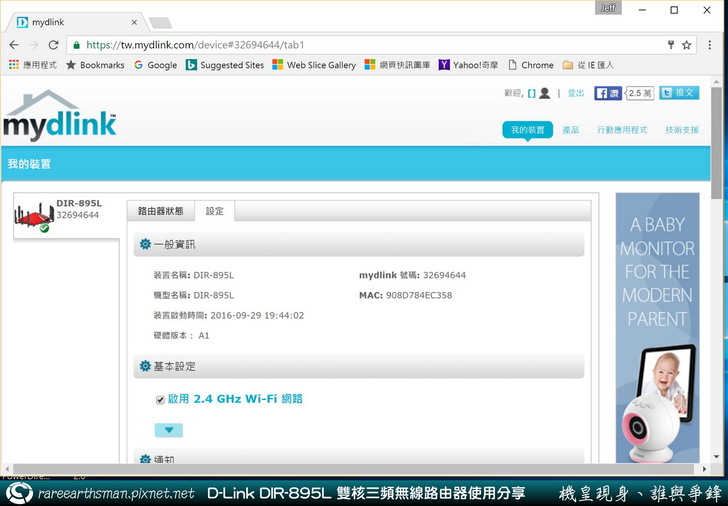728x506 pixels.
Task: Expand Wi-Fi settings with blue down arrow
Action: click(x=169, y=430)
